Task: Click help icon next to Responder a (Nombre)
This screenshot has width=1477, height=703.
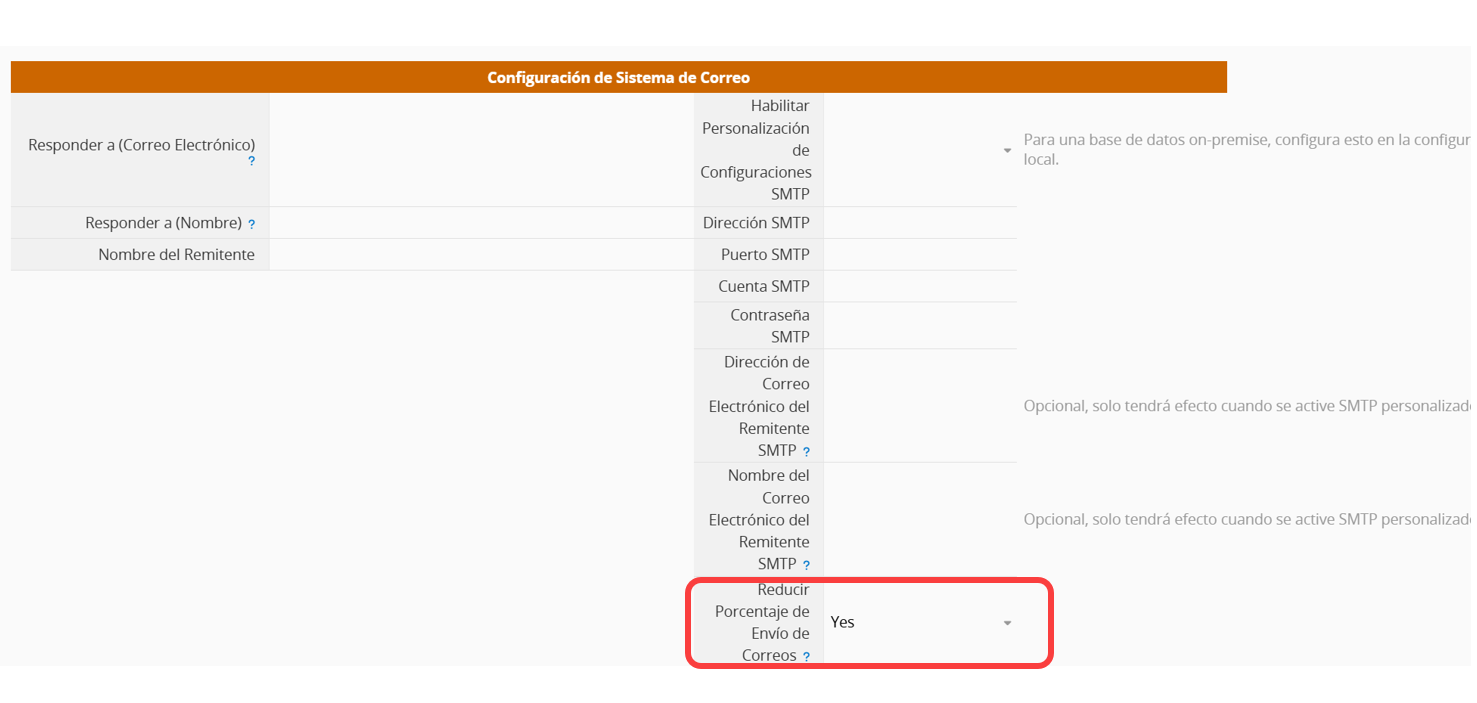Action: click(x=252, y=225)
